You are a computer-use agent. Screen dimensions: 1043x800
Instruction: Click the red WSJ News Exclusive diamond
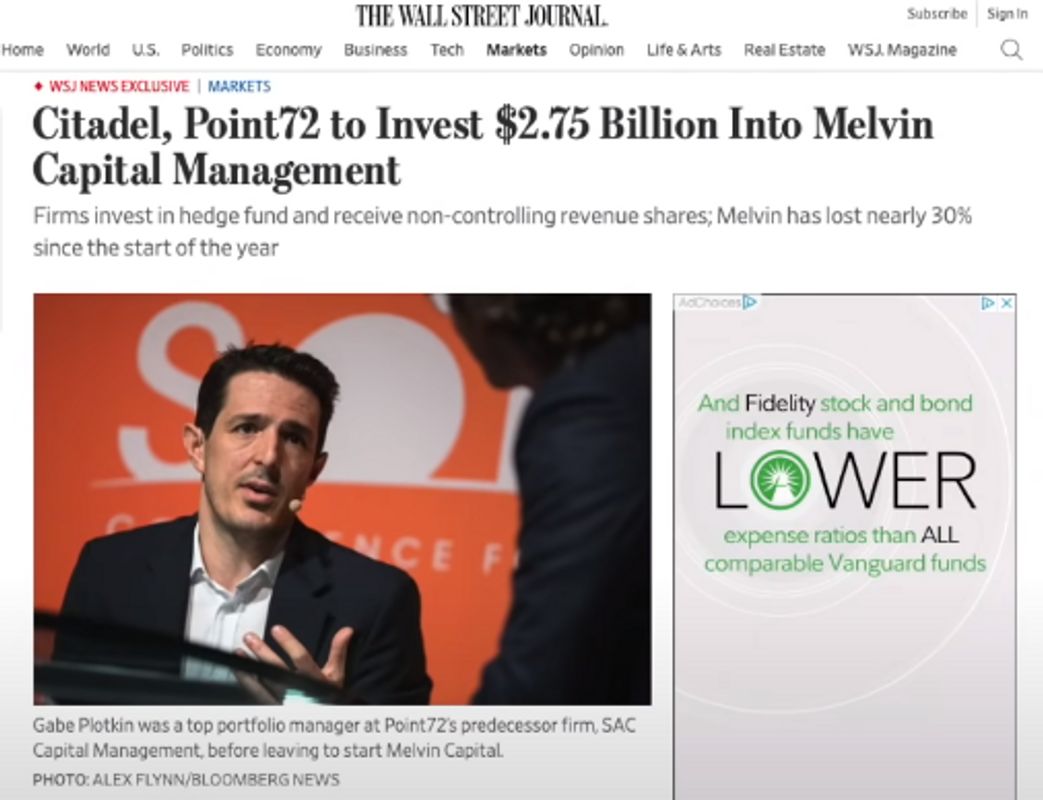point(39,86)
